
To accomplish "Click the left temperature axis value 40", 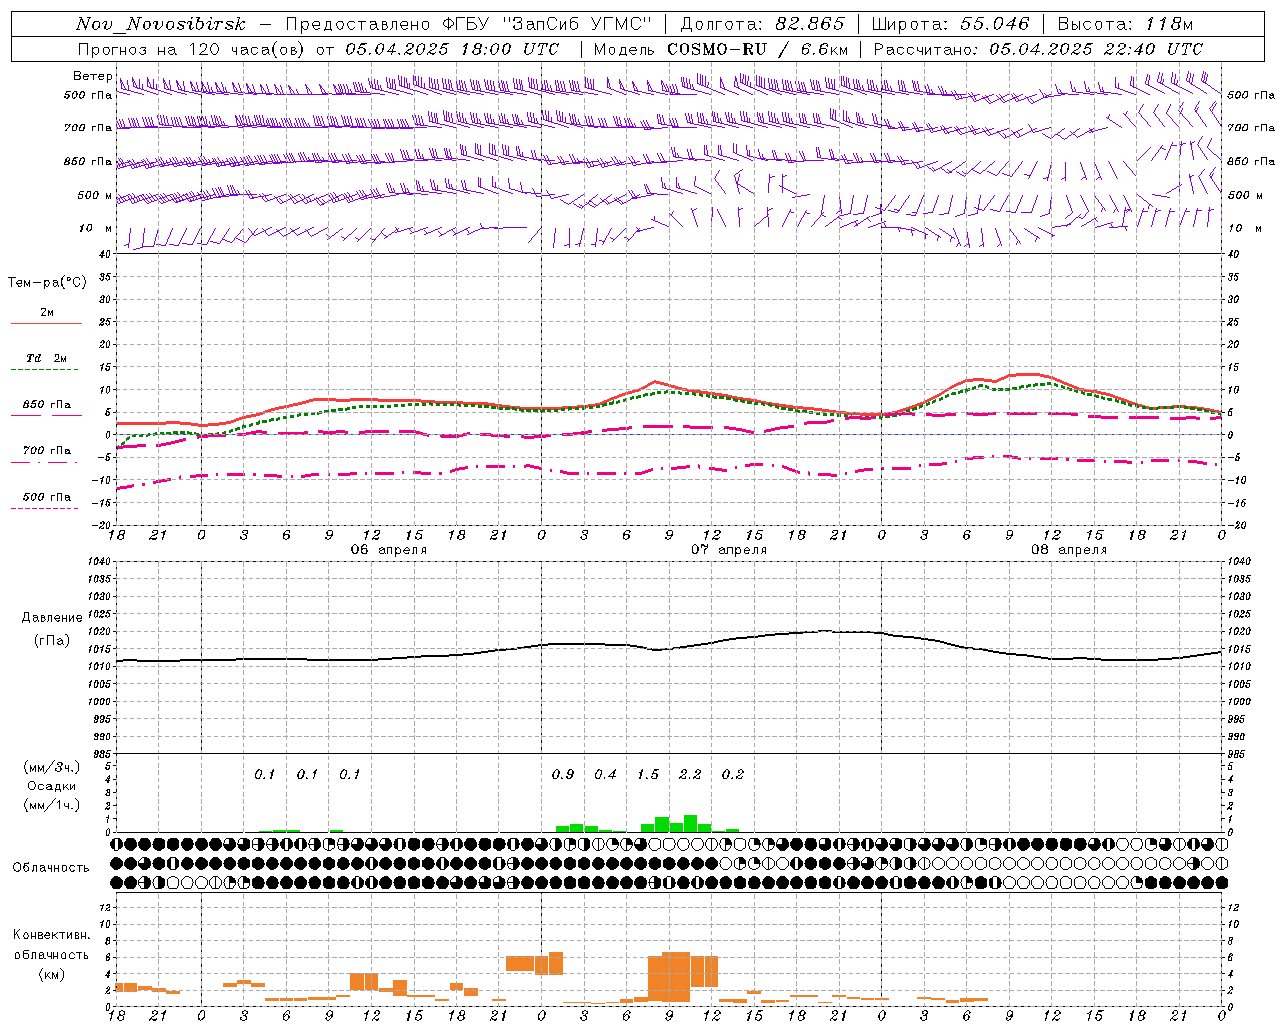I will click(103, 254).
